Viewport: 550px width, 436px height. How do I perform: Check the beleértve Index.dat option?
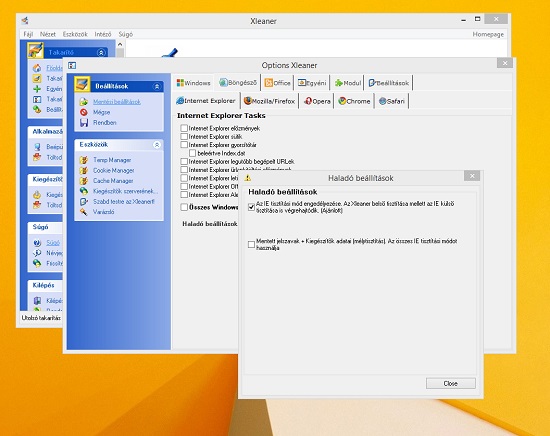(x=192, y=153)
